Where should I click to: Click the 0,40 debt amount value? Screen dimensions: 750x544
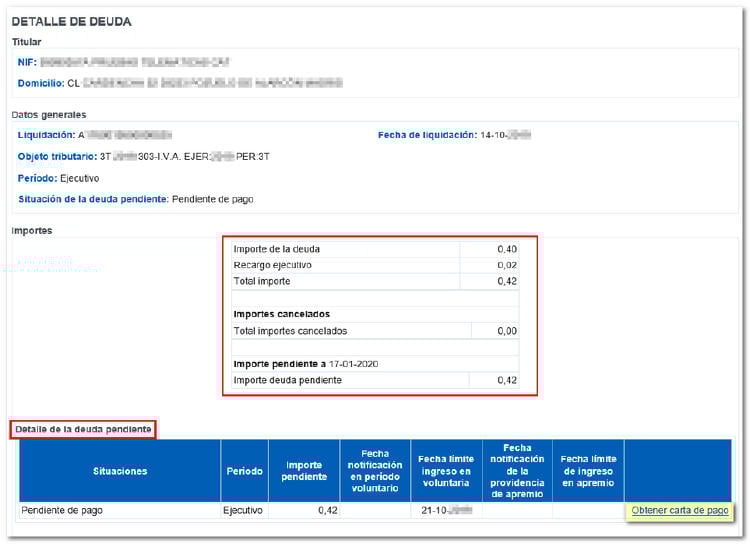tap(507, 249)
